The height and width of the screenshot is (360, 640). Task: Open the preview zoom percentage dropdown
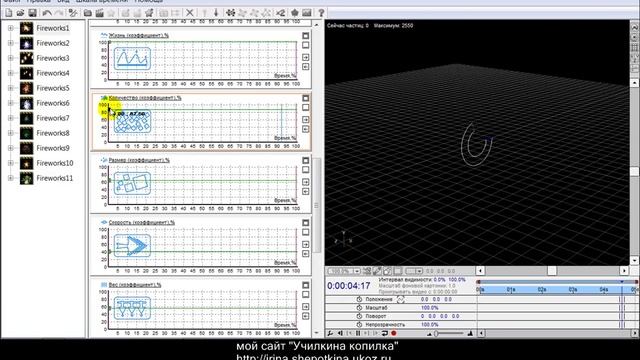357,271
